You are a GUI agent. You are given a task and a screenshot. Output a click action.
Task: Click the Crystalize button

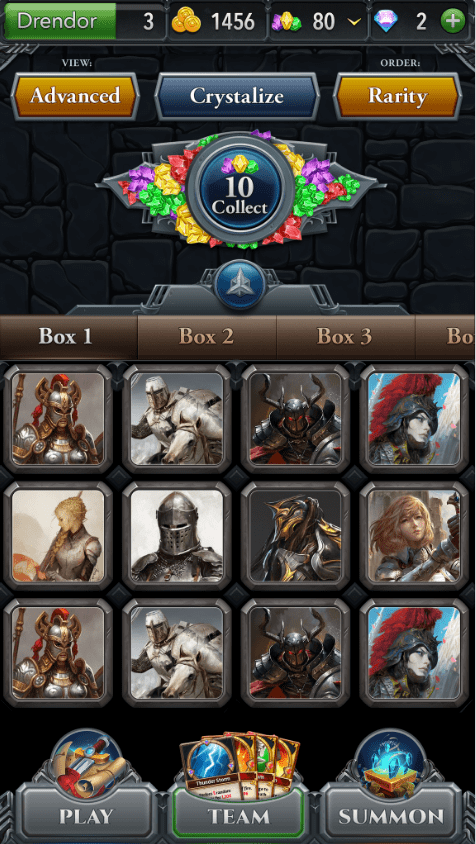[237, 96]
